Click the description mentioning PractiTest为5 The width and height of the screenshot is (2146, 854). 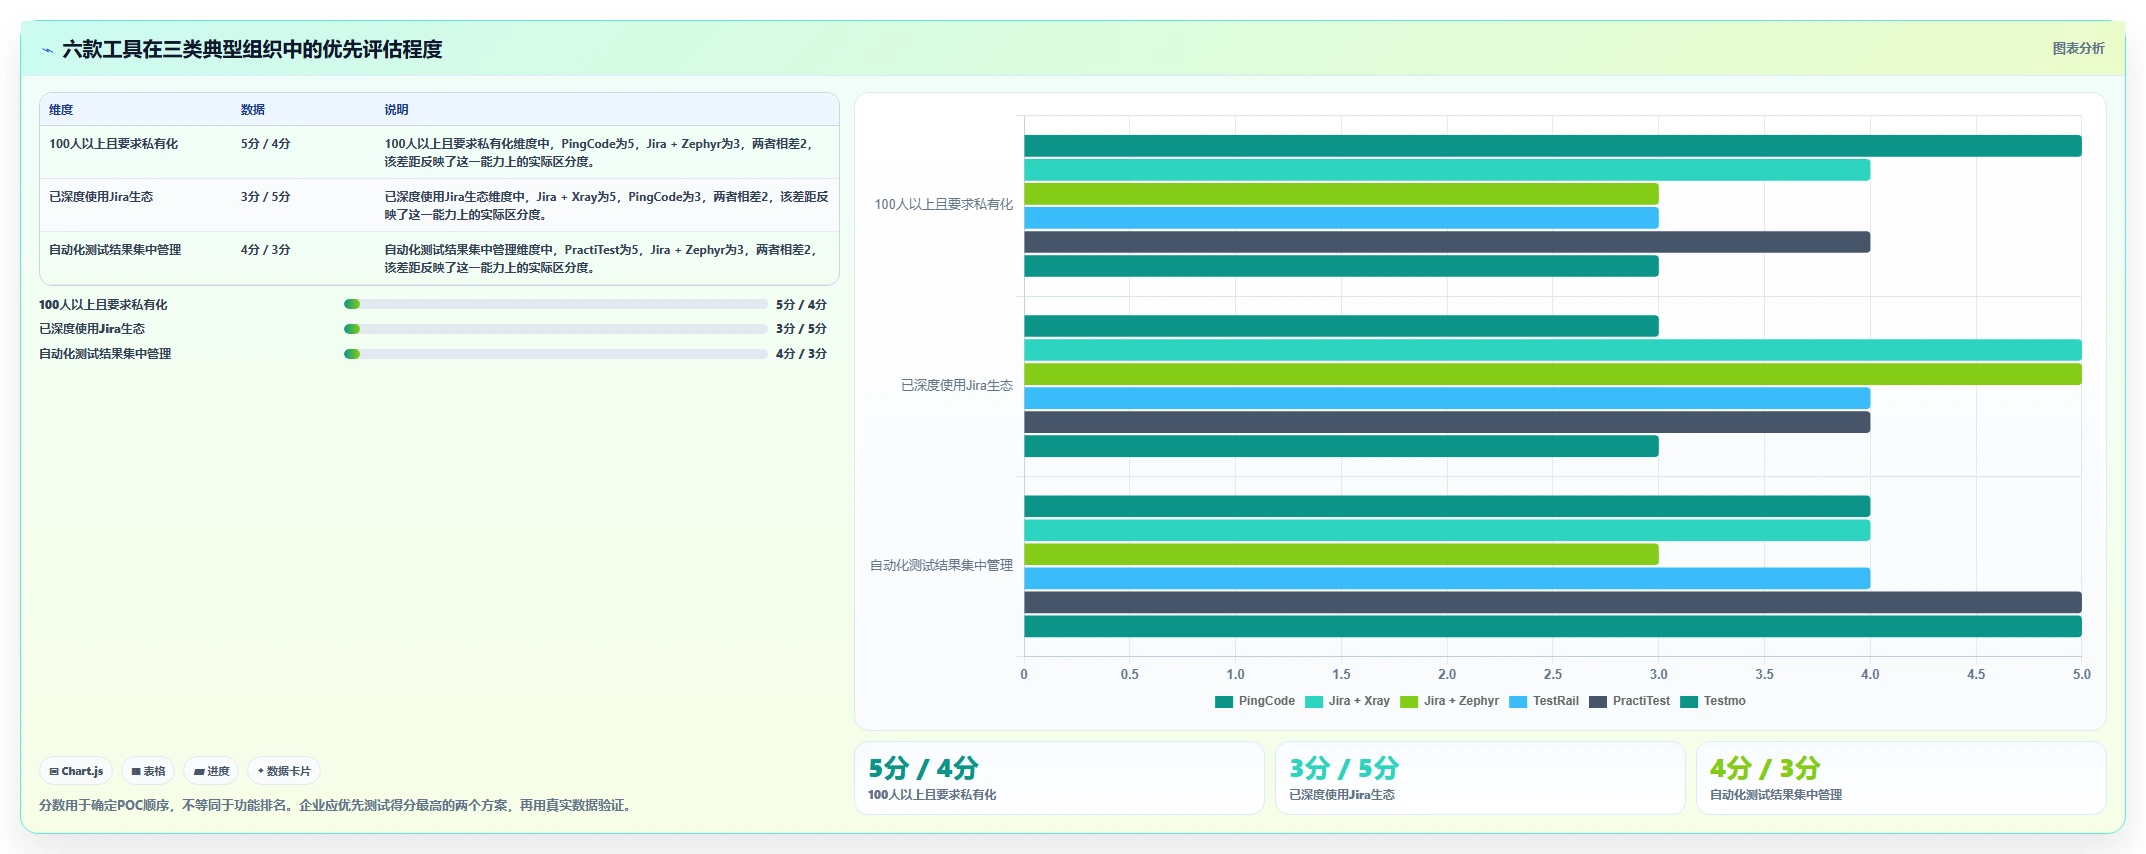(x=602, y=259)
